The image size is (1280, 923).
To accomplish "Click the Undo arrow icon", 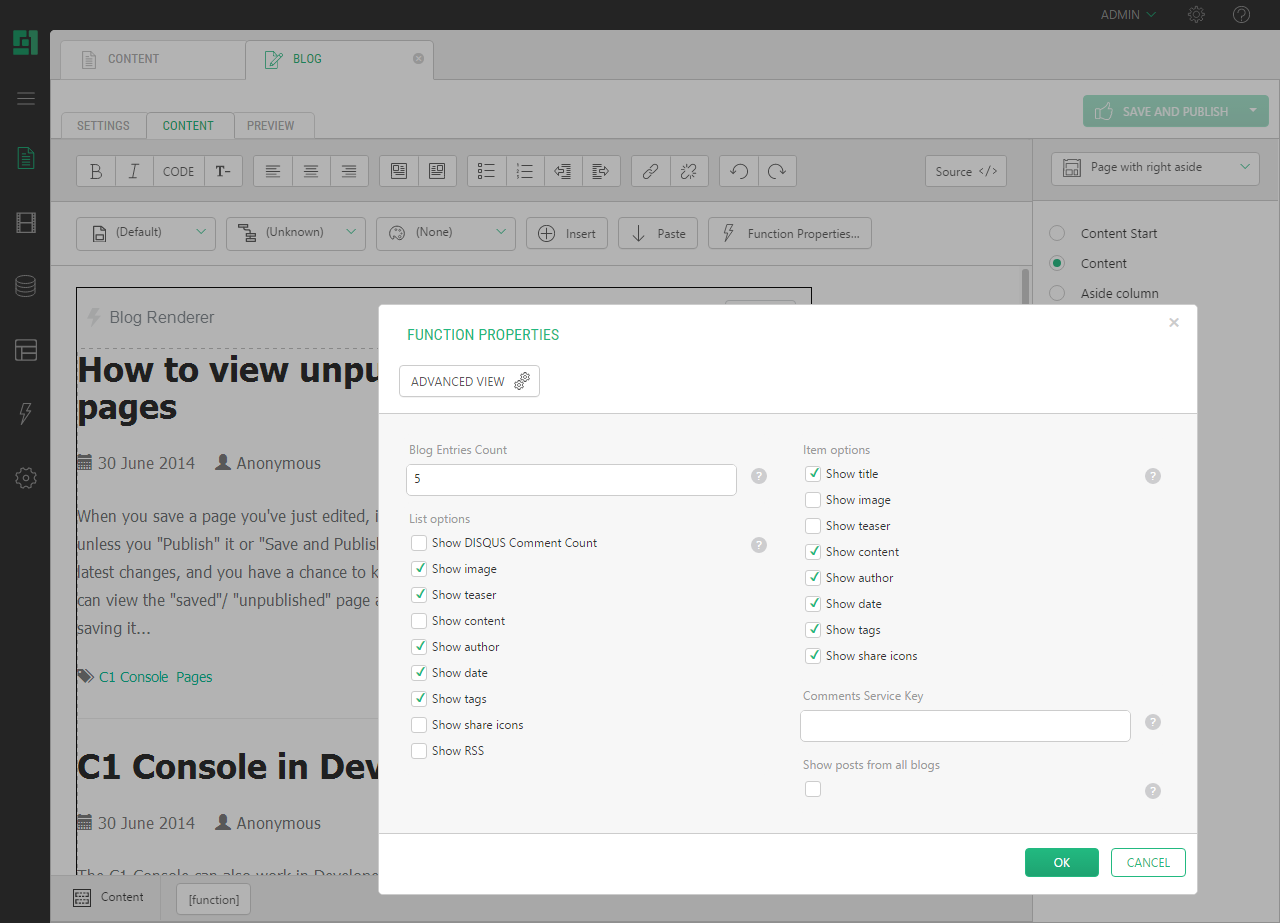I will [739, 171].
